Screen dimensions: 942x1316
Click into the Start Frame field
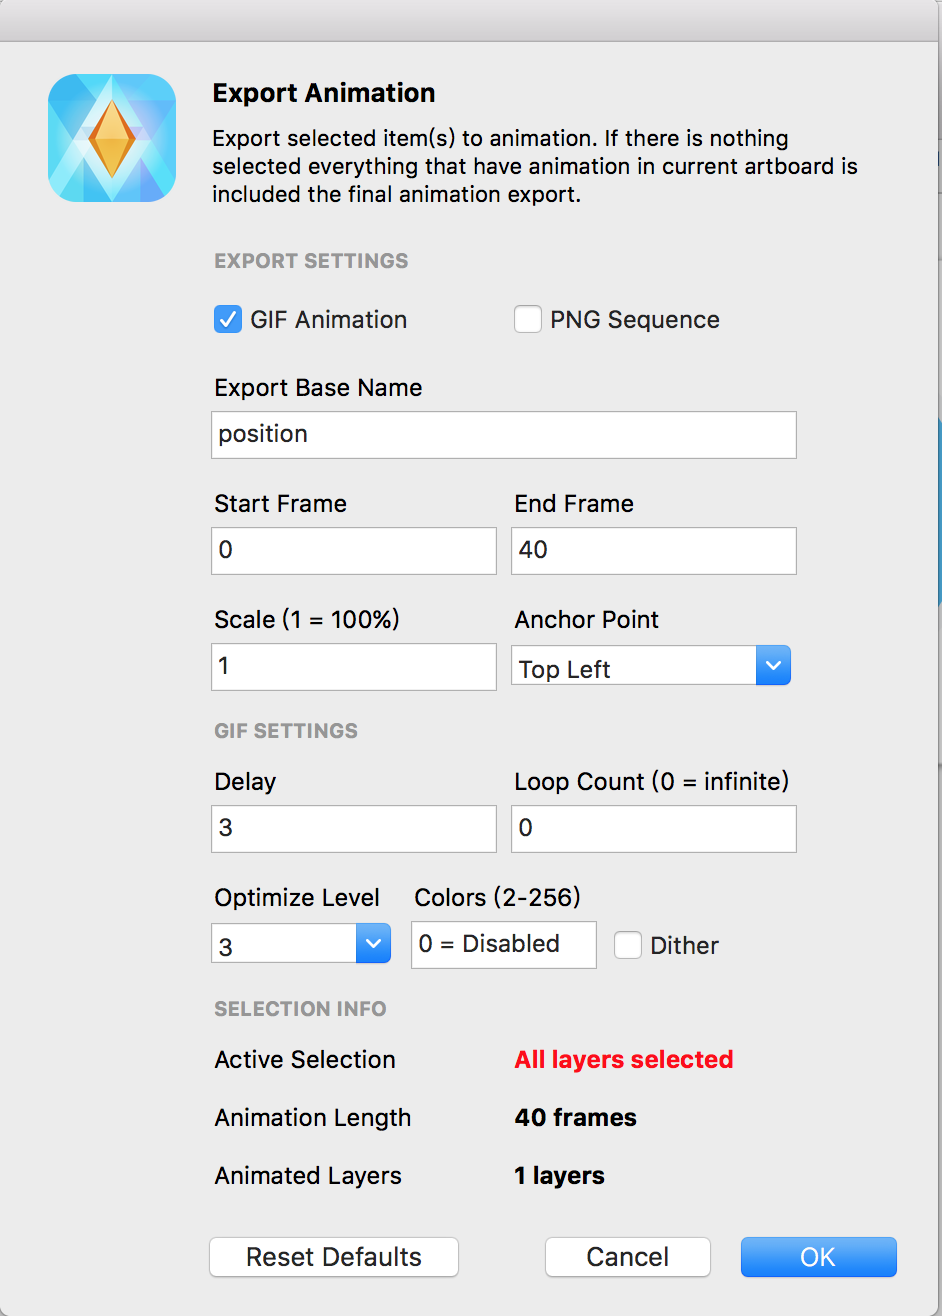[x=353, y=551]
